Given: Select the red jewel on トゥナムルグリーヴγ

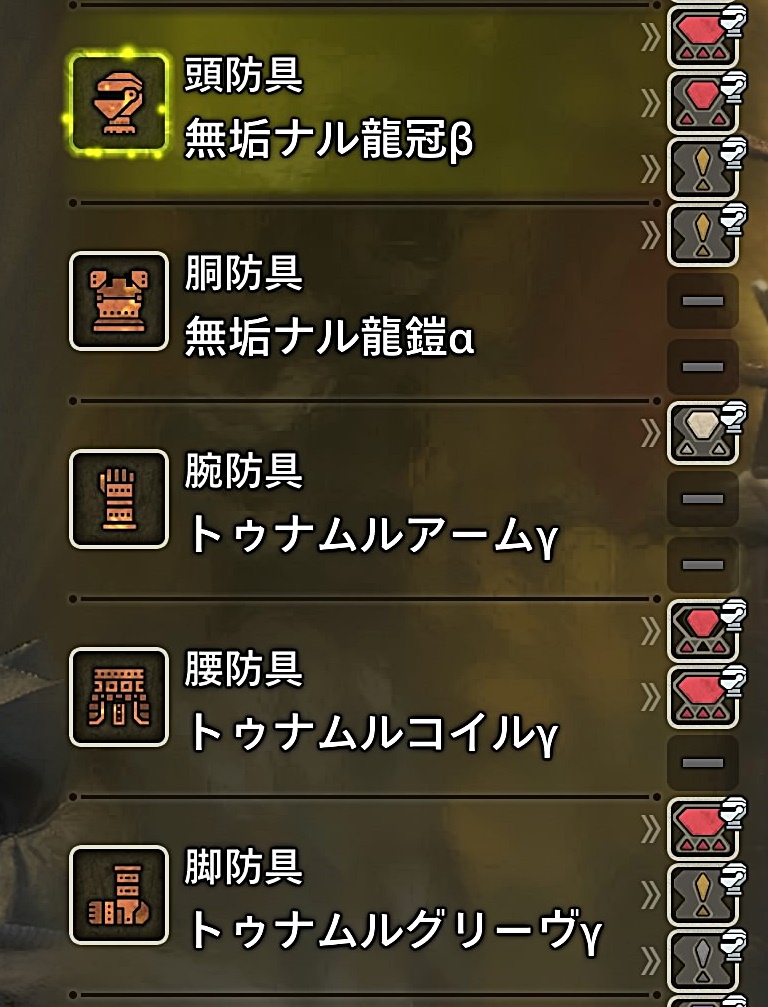Looking at the screenshot, I should [x=704, y=829].
